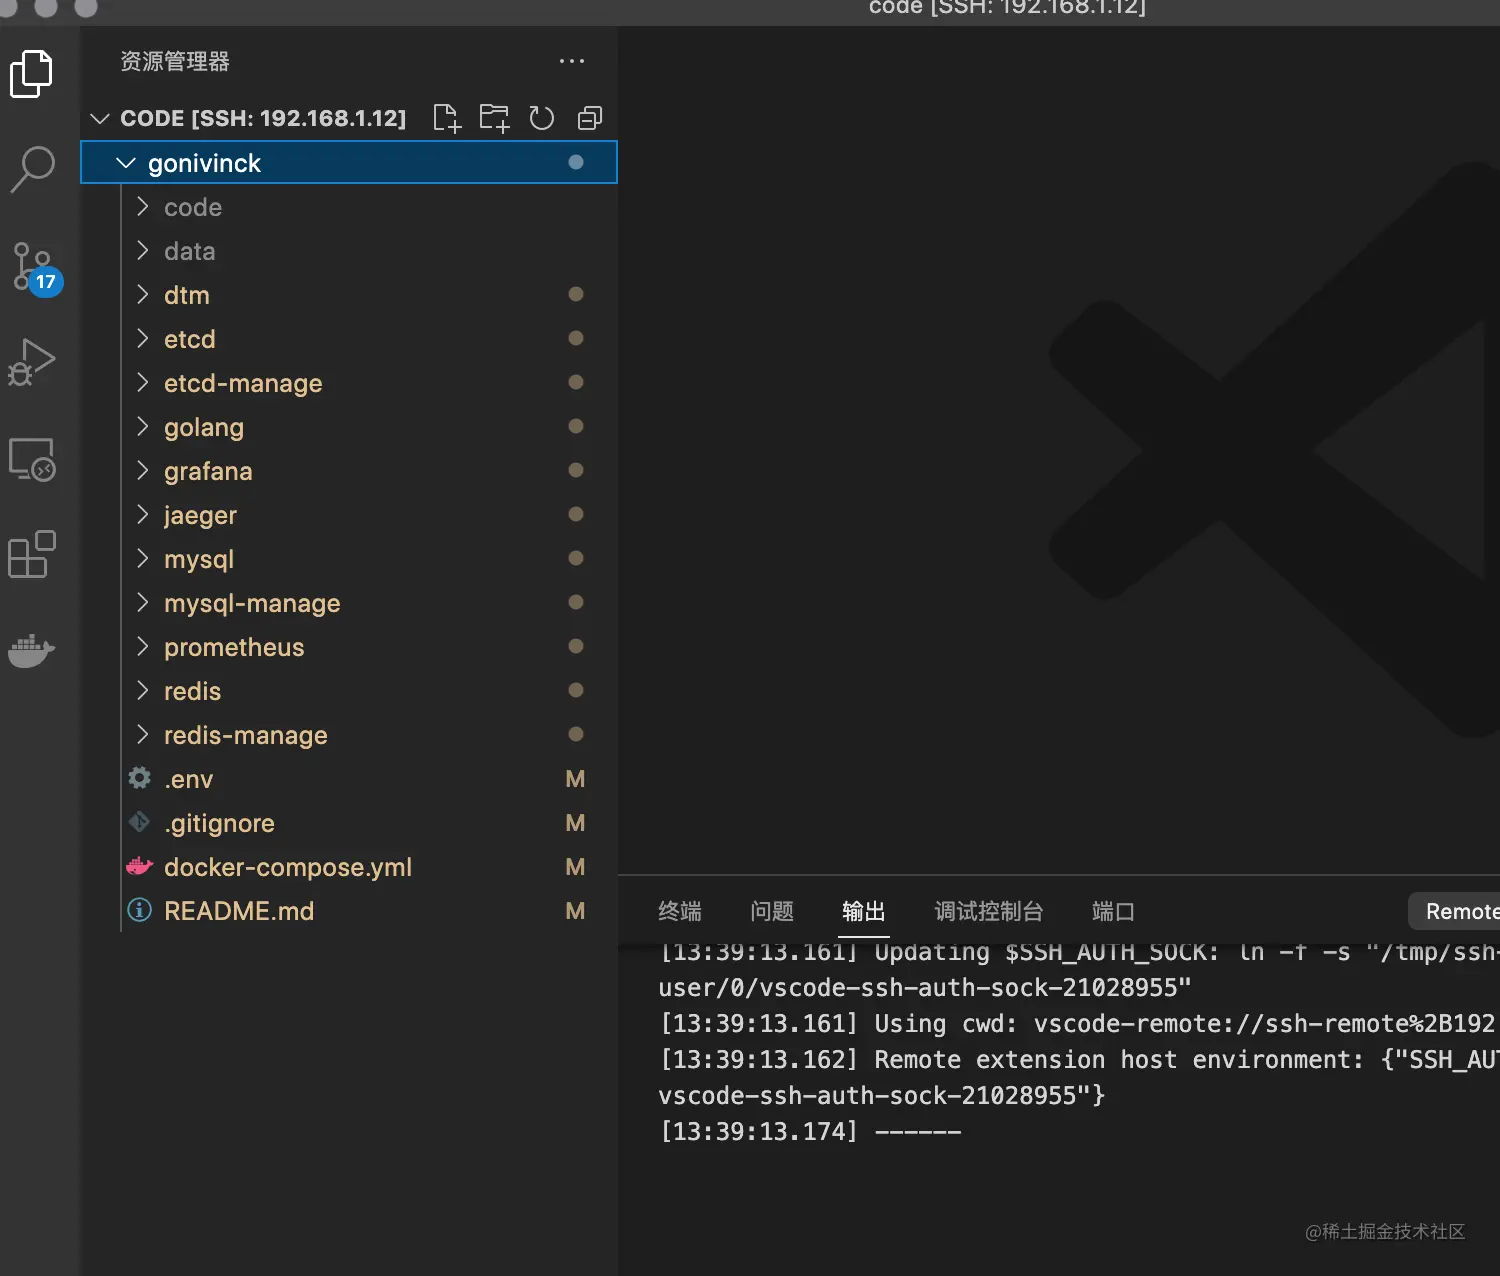Image resolution: width=1500 pixels, height=1276 pixels.
Task: Collapse the CODE [SSH: 192.168.1.12] section
Action: coord(100,118)
